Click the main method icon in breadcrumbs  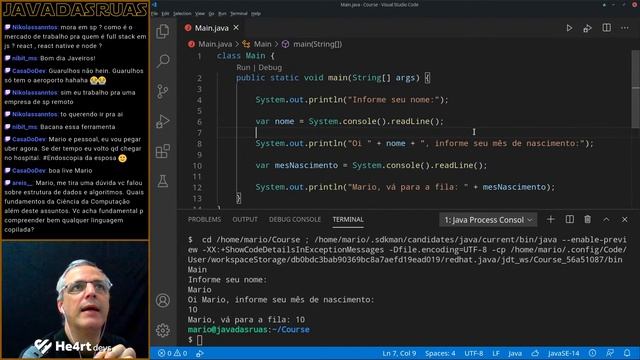click(285, 44)
